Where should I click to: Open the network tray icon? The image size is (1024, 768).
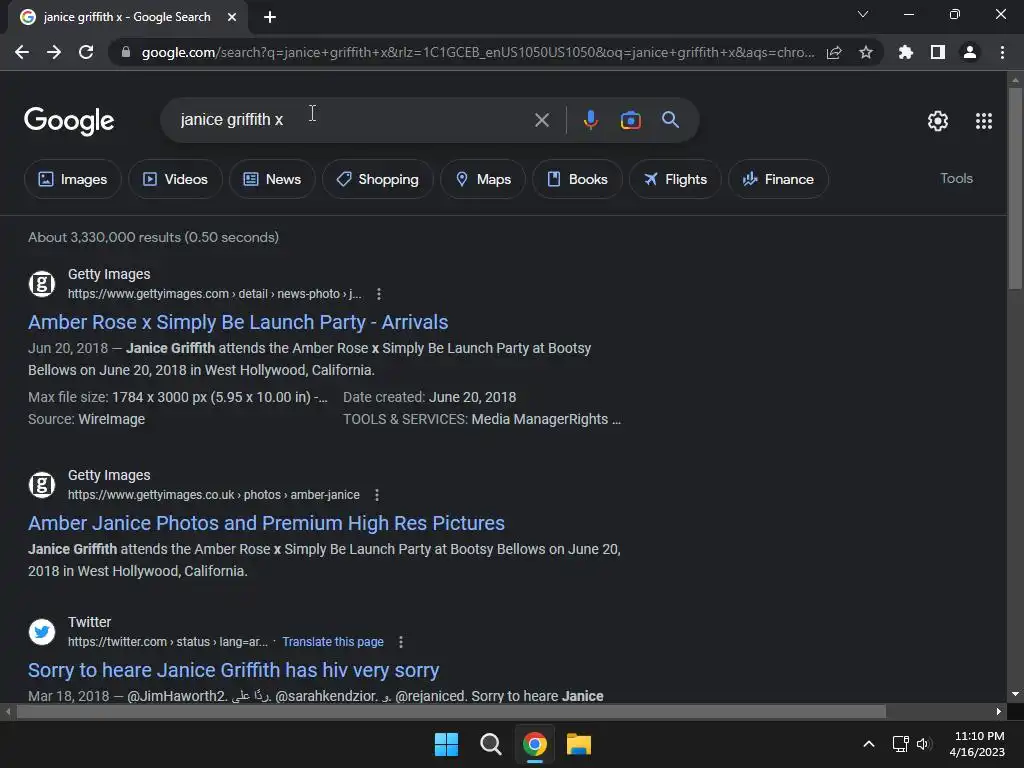pyautogui.click(x=901, y=744)
